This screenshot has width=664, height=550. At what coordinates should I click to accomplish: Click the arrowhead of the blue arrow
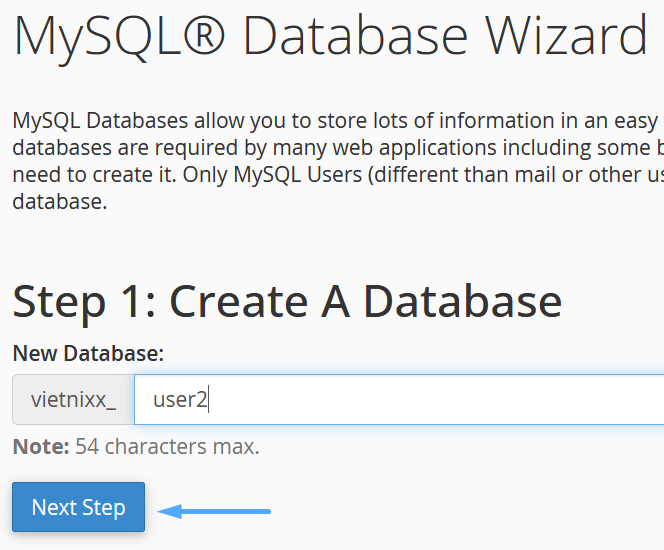(x=168, y=511)
